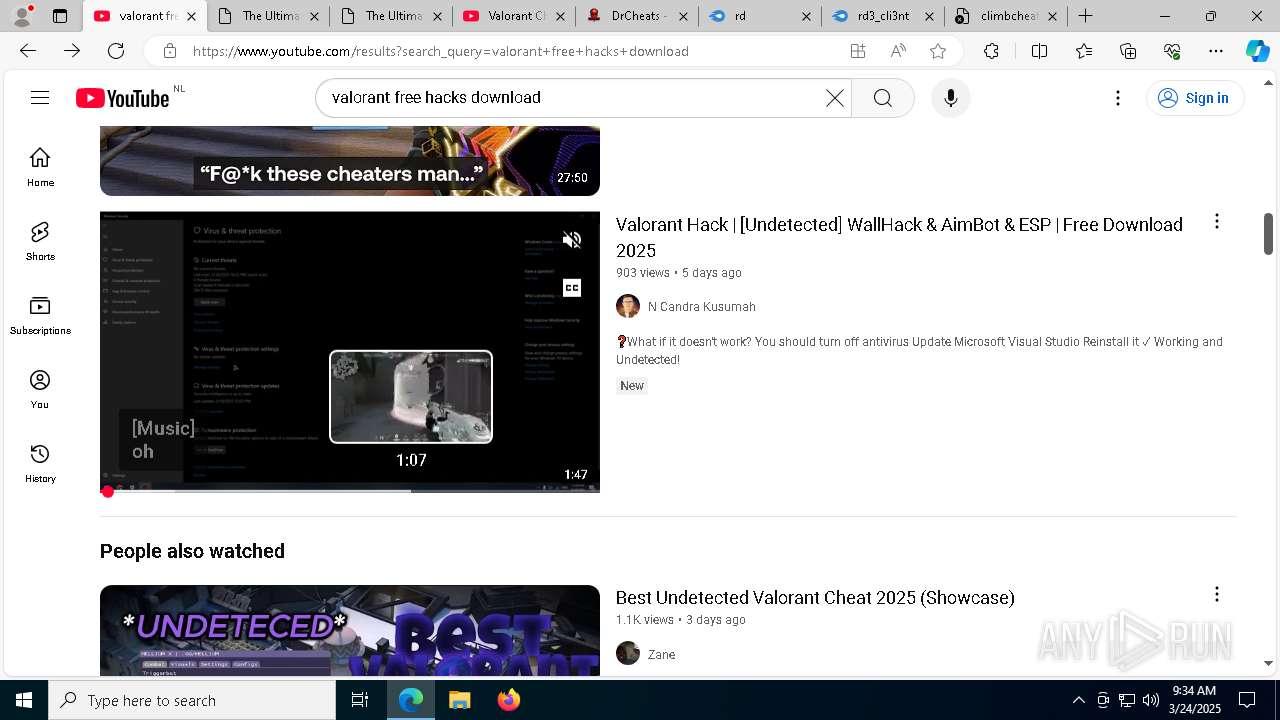Refresh the current page

coord(116,51)
